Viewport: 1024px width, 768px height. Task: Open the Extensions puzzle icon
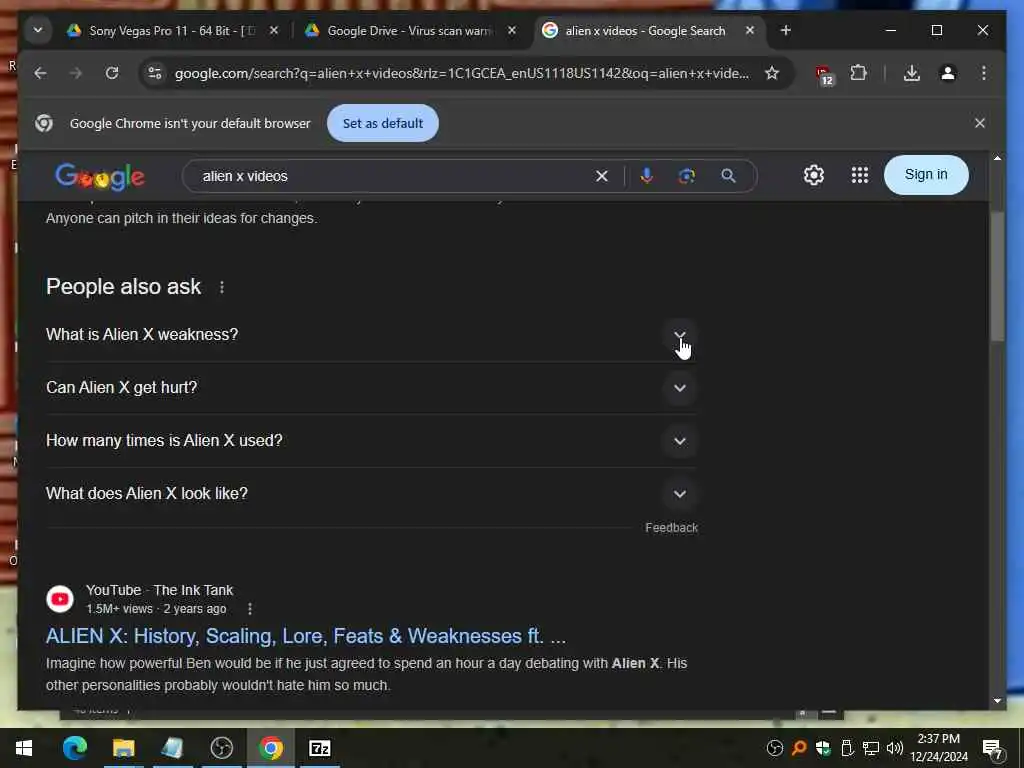tap(858, 73)
